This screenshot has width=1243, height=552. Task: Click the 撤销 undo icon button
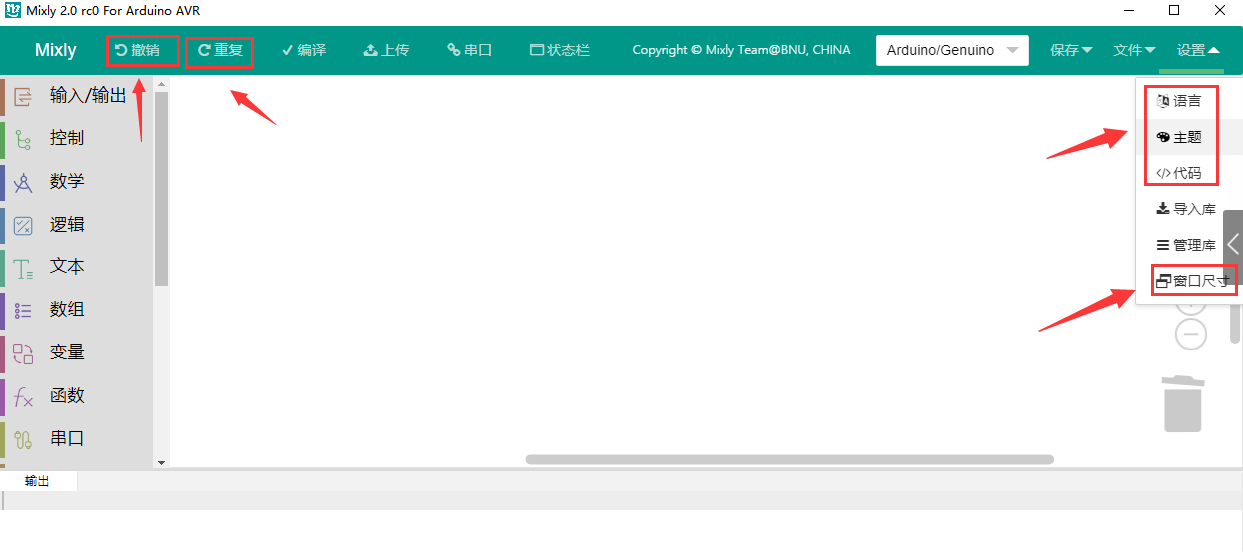[x=138, y=50]
